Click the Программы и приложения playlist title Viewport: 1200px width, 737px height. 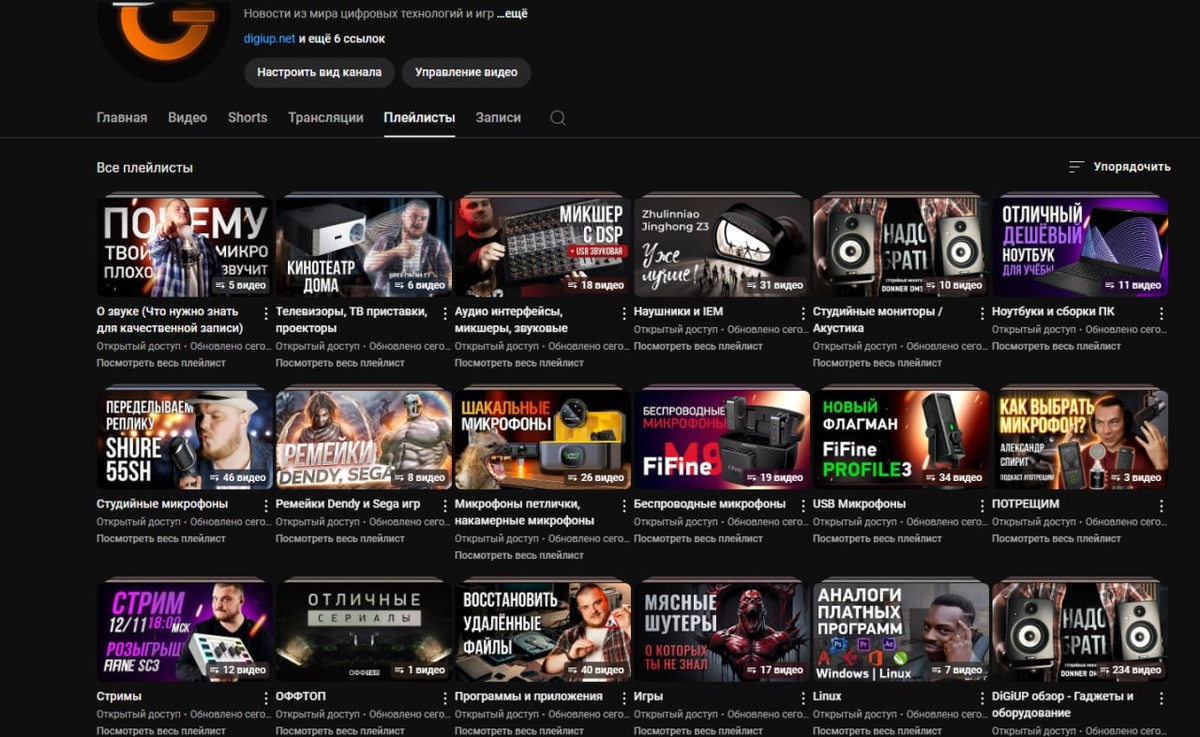(x=529, y=696)
